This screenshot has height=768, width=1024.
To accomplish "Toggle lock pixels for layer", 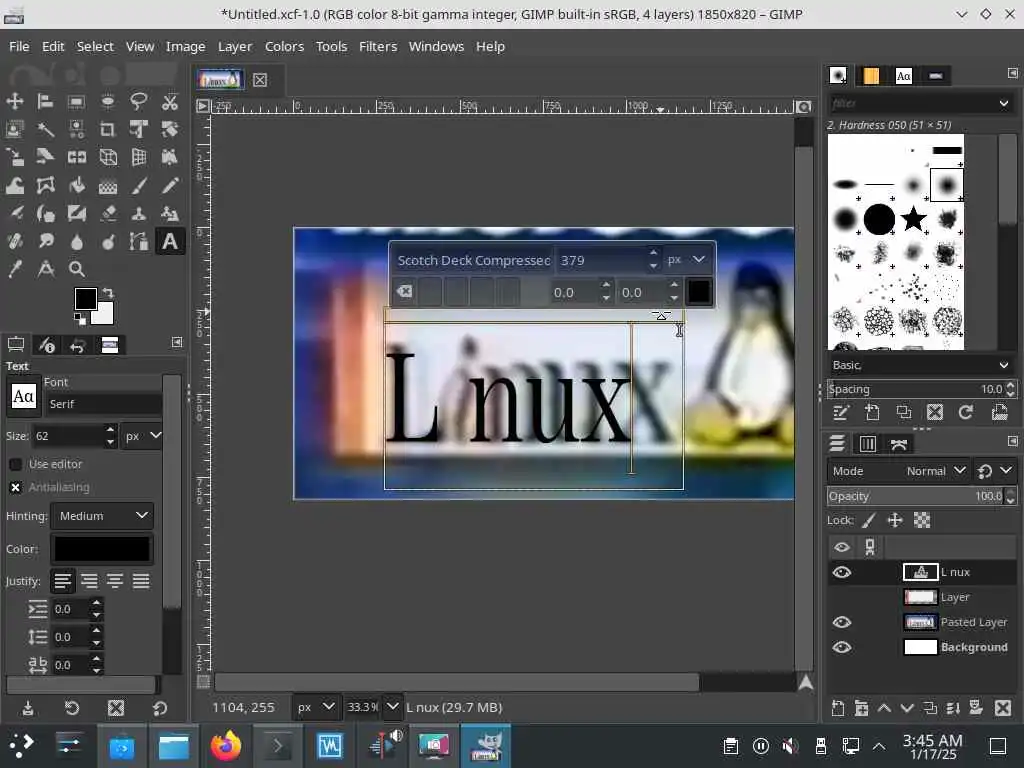I will click(869, 520).
